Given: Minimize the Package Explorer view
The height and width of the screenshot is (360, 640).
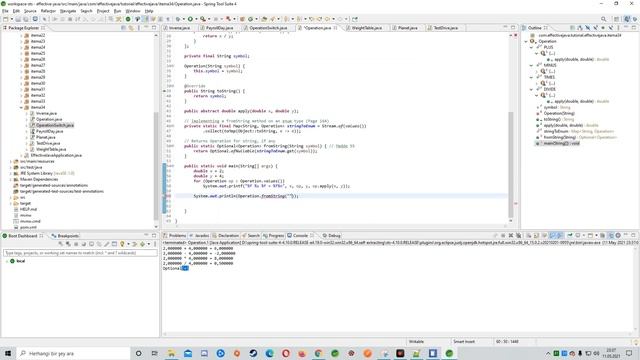Looking at the screenshot, I should coord(146,28).
